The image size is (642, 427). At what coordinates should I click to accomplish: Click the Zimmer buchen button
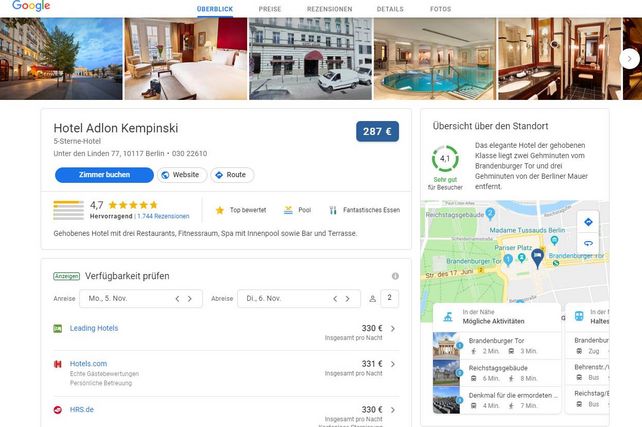coord(104,175)
